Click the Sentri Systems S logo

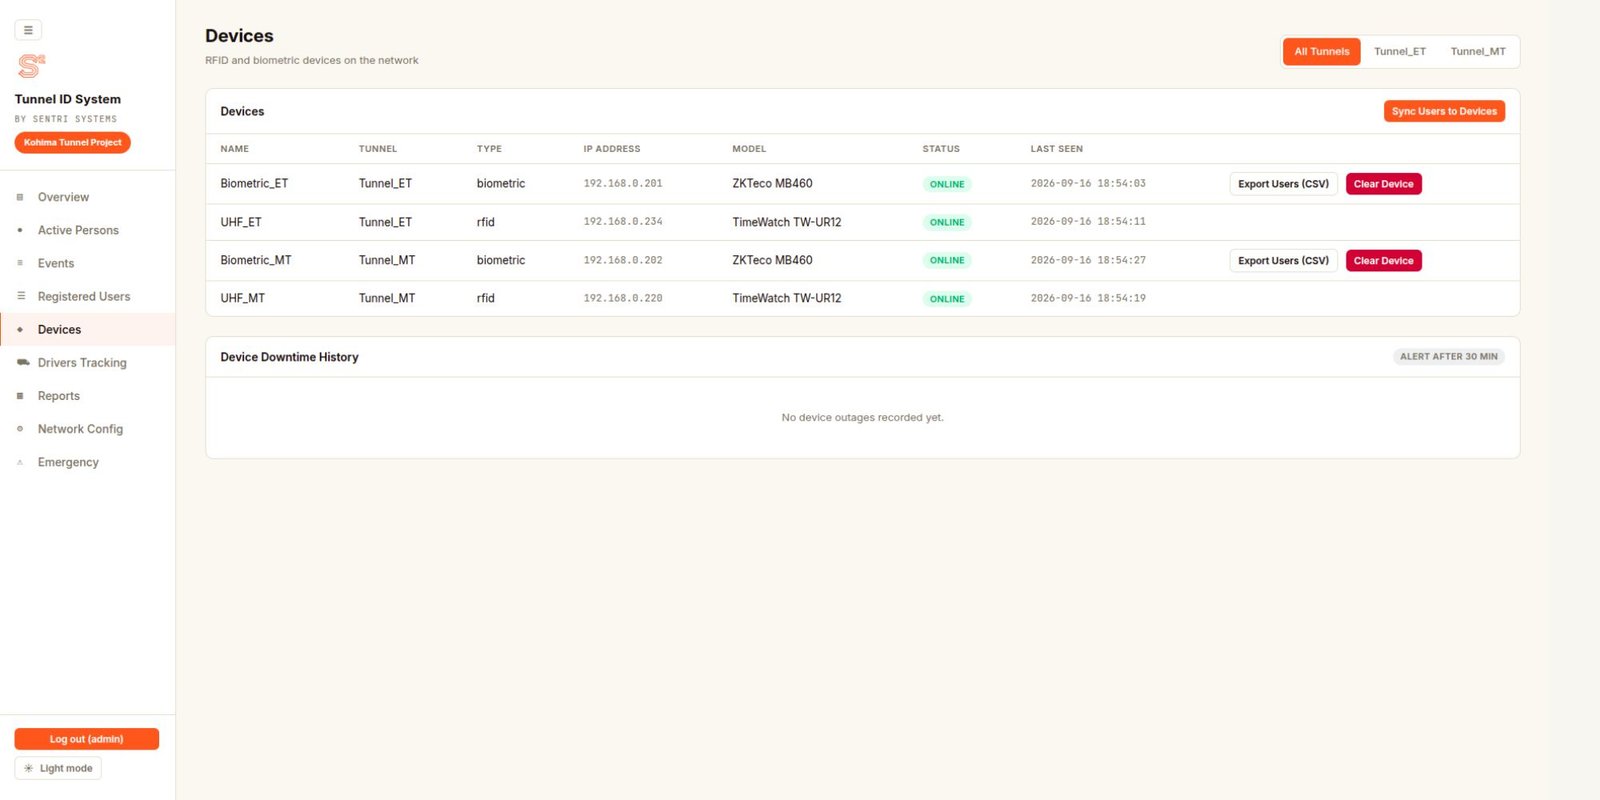tap(31, 66)
